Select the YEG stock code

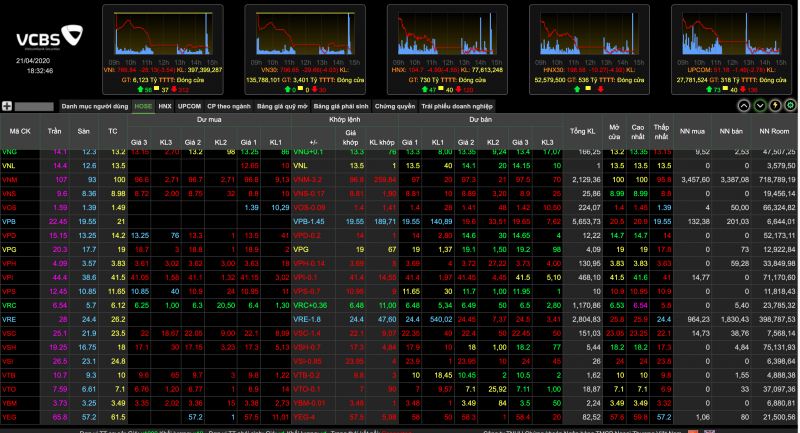pos(9,417)
